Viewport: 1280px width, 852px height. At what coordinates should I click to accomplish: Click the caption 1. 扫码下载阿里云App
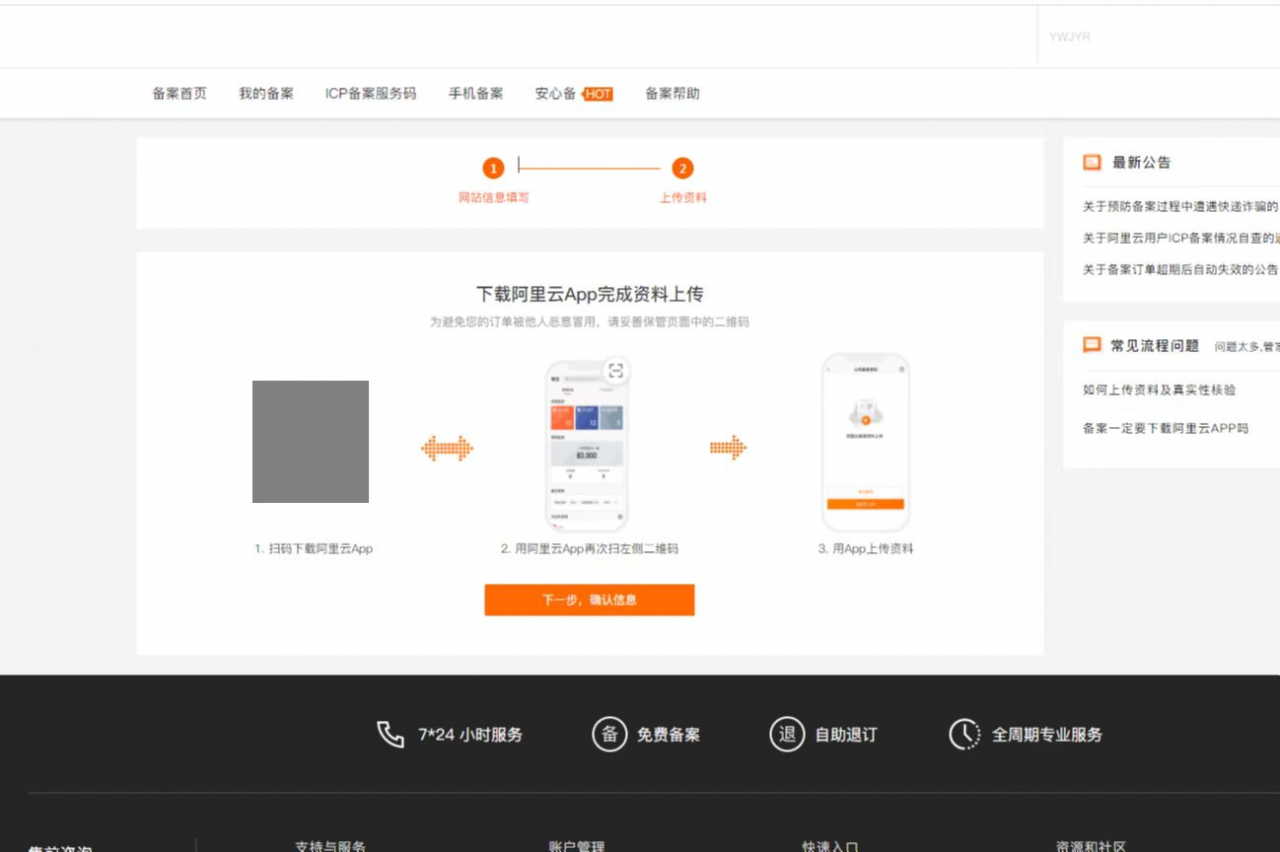pos(313,549)
